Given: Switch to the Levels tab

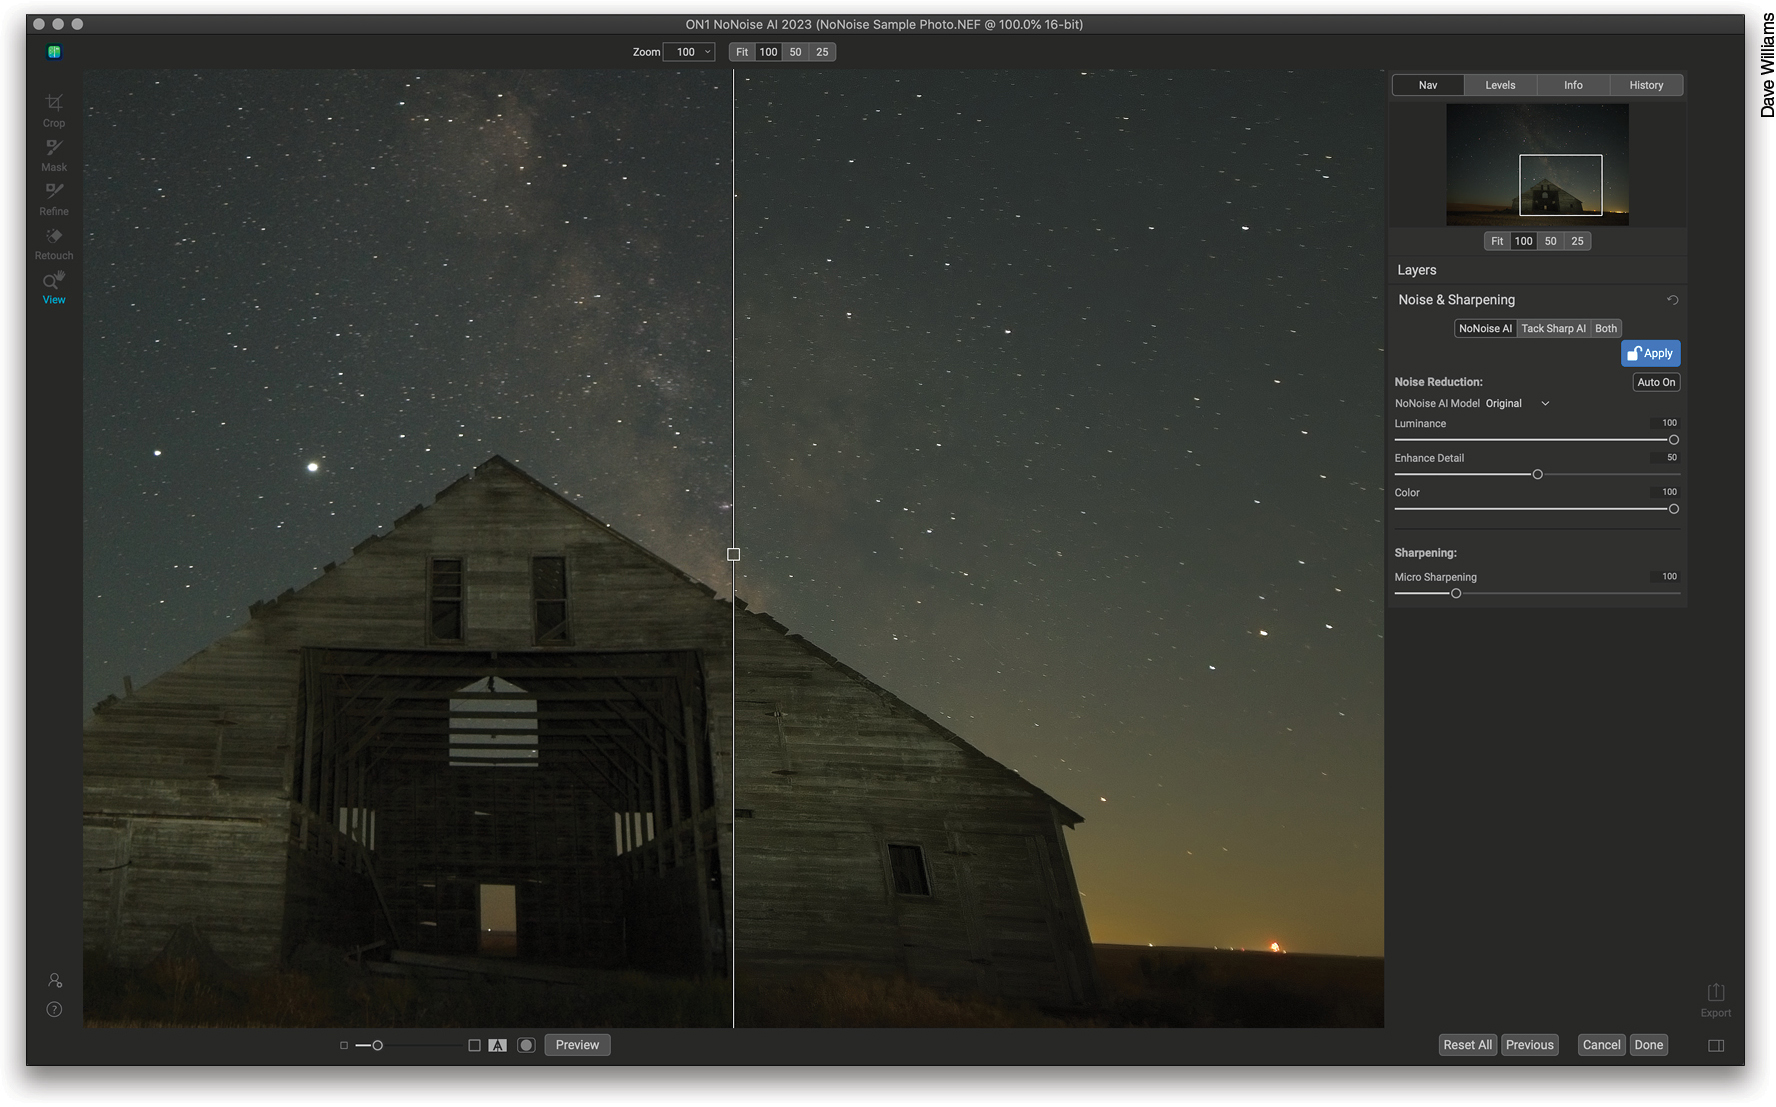Looking at the screenshot, I should (1500, 85).
